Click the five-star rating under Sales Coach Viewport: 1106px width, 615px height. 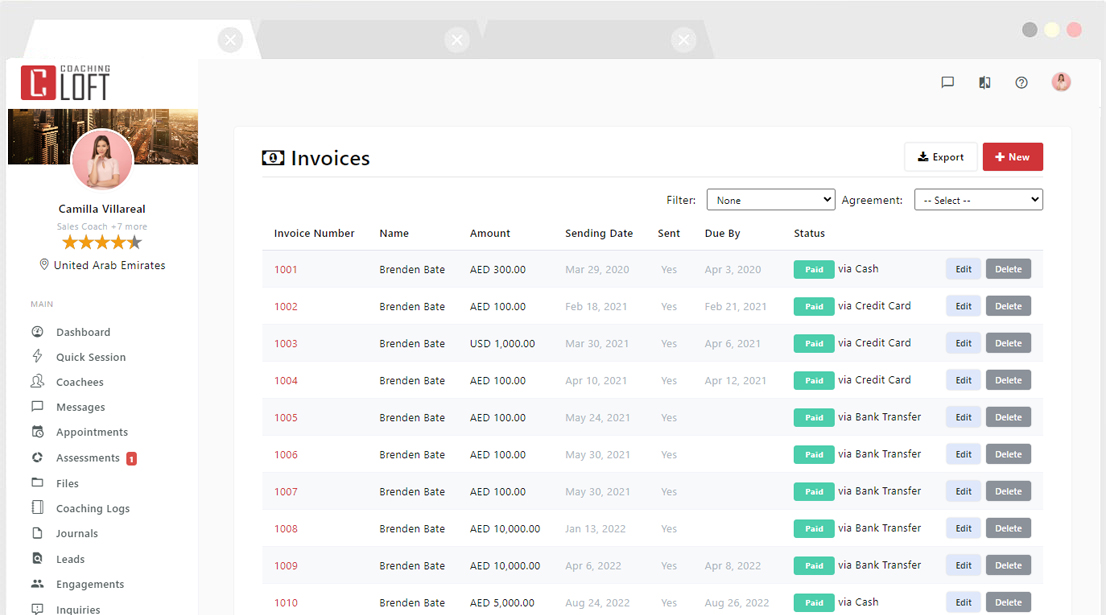tap(102, 242)
